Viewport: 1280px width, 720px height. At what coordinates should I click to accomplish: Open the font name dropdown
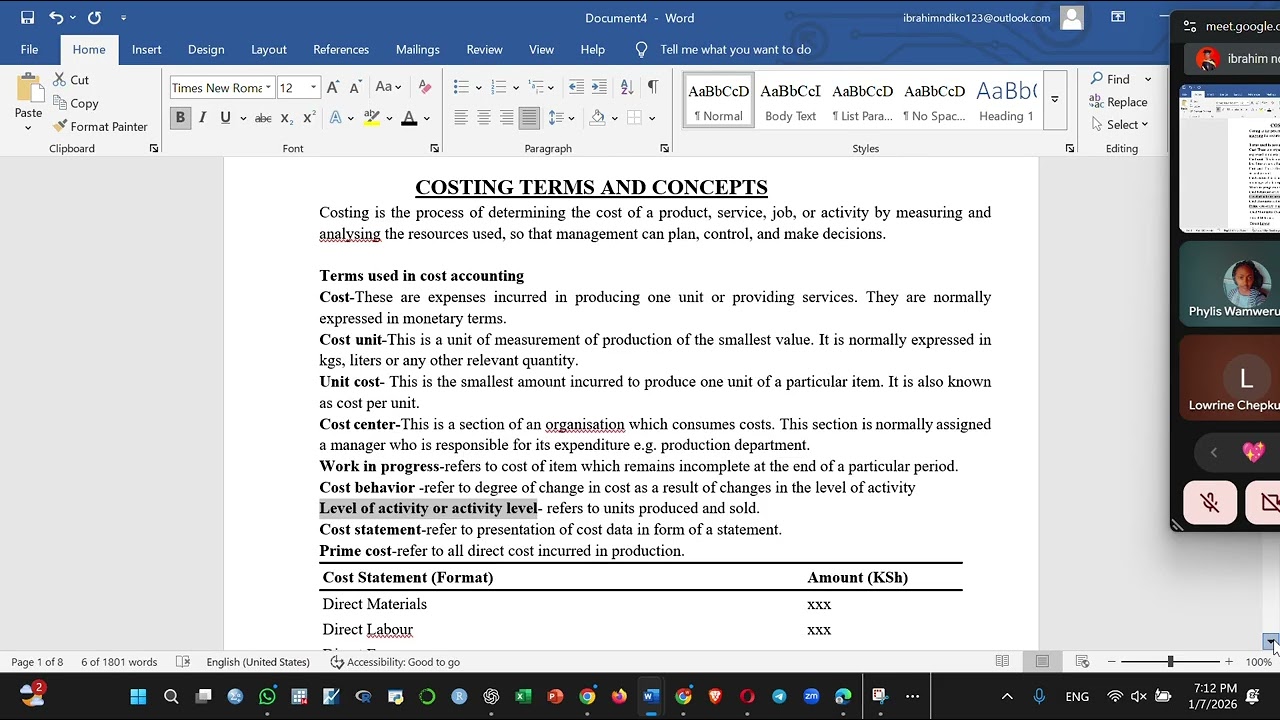(269, 88)
